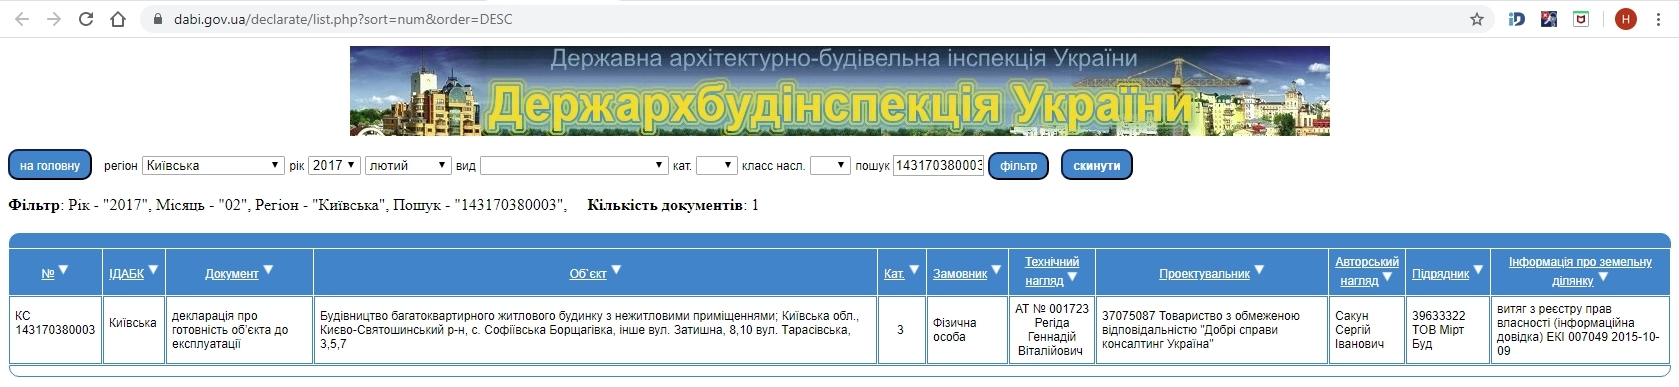
Task: Select land info cell витяг з реєстру
Action: point(1580,330)
